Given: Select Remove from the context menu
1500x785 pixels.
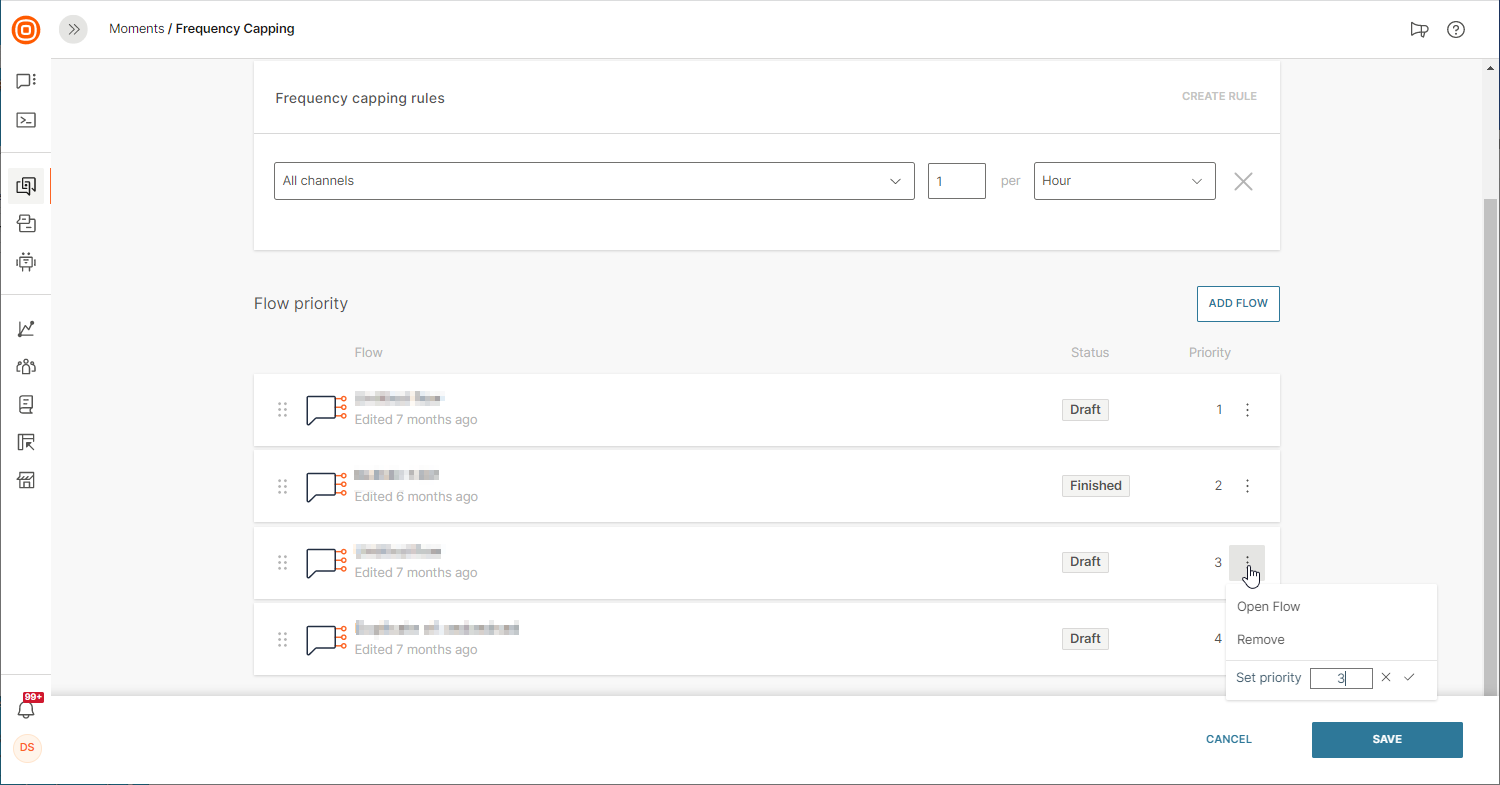Looking at the screenshot, I should pos(1260,640).
